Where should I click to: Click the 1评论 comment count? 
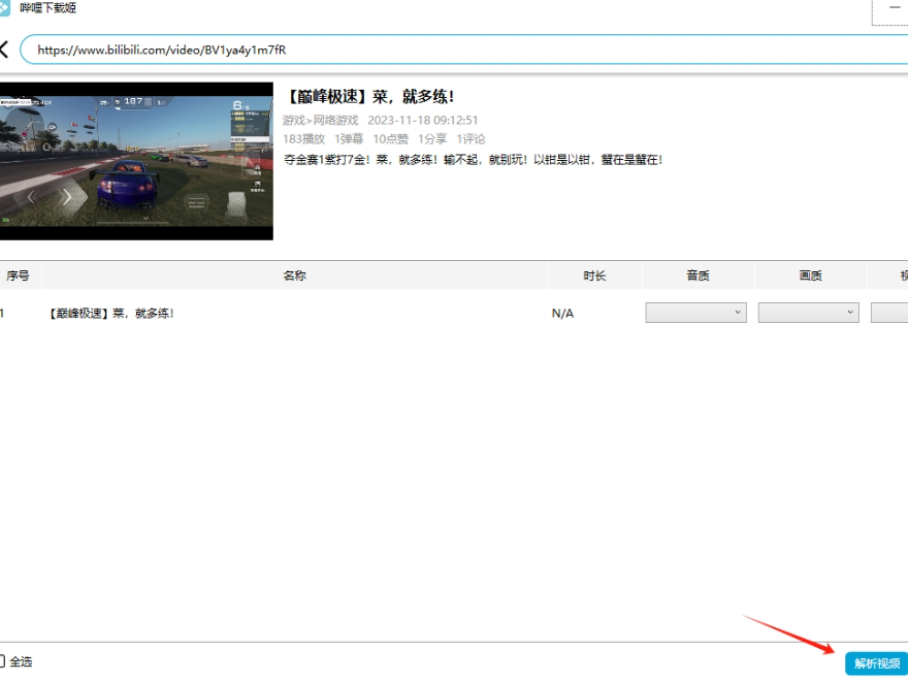click(x=471, y=139)
